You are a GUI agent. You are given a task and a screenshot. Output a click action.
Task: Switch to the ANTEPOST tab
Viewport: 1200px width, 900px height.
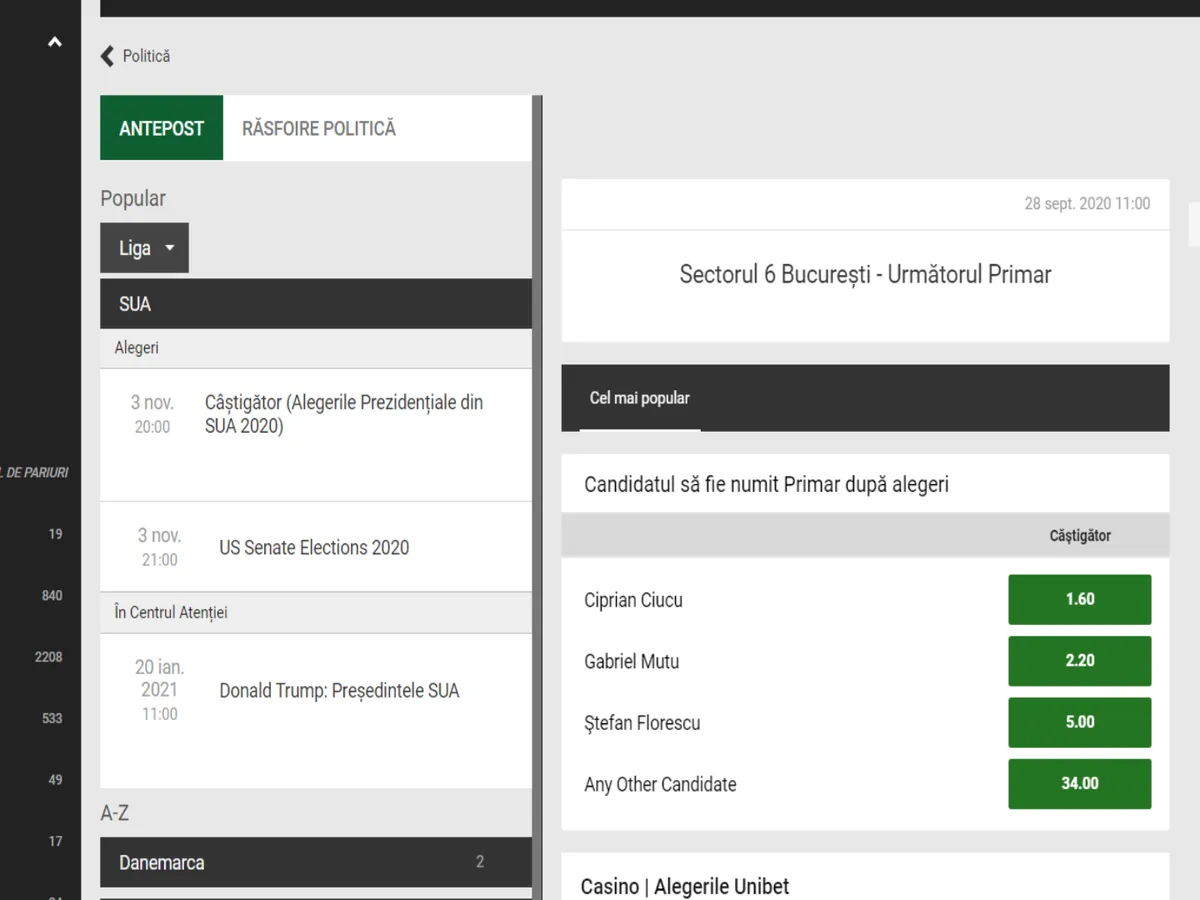coord(161,128)
